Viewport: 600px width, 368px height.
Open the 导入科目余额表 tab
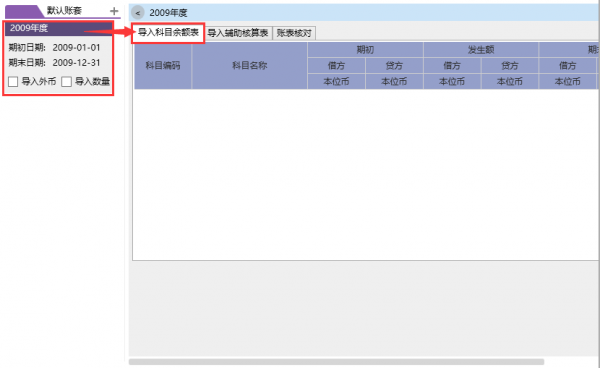tap(168, 33)
